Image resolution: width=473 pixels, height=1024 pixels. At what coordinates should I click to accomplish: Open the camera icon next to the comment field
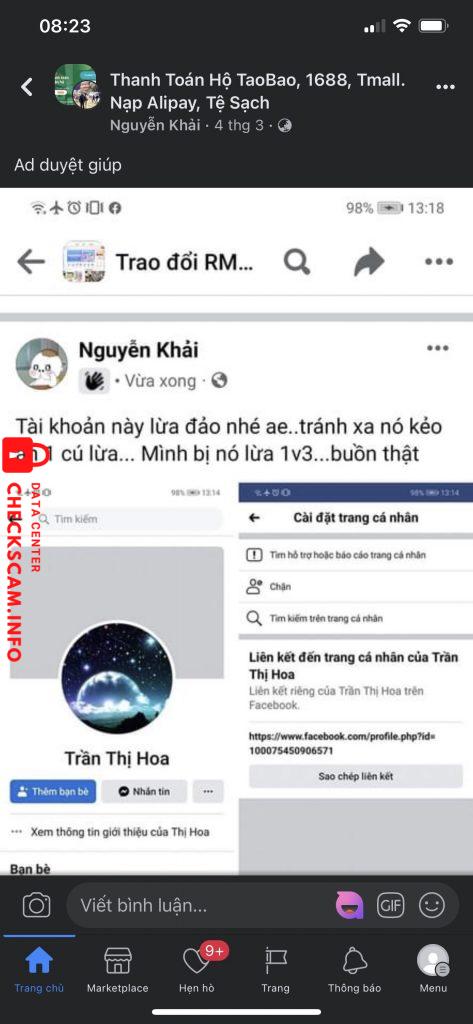coord(37,905)
